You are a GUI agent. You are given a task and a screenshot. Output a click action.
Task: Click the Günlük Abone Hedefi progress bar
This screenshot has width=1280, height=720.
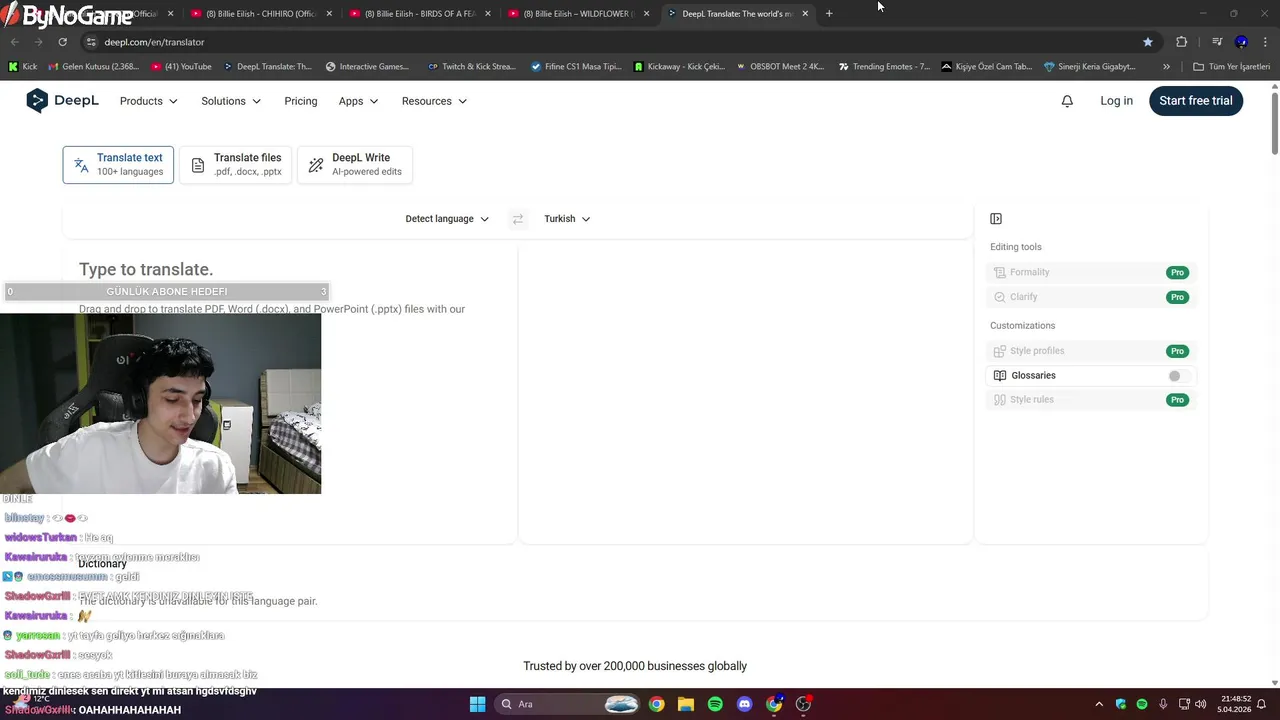point(167,292)
